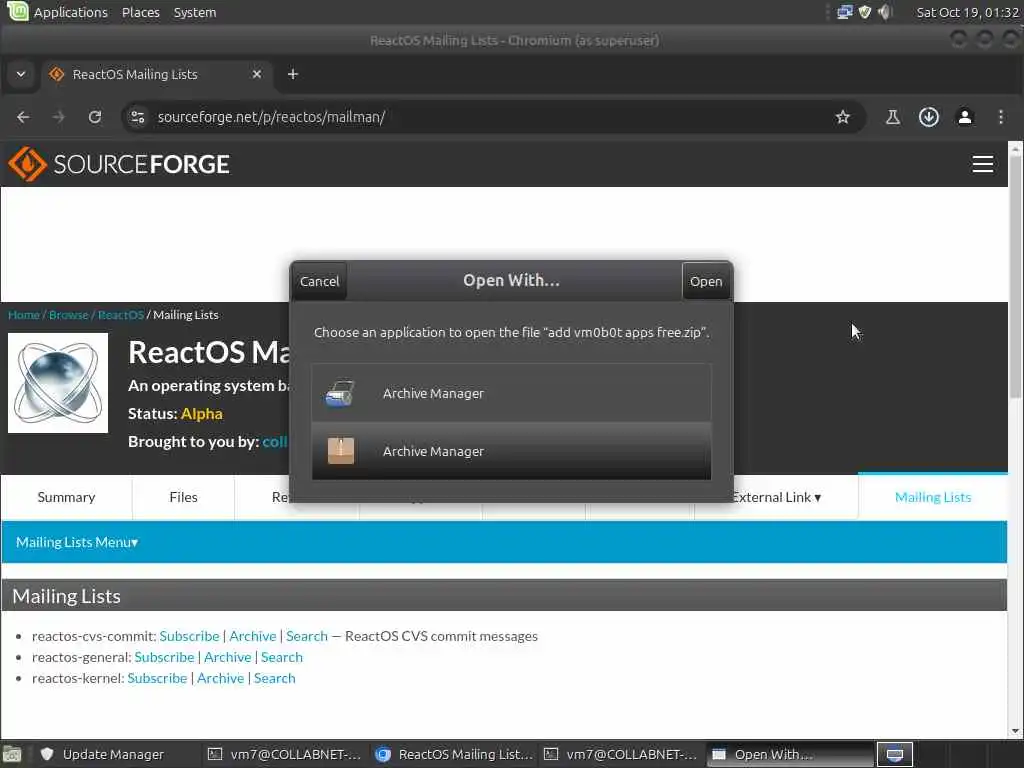Viewport: 1024px width, 768px height.
Task: Click the Home breadcrumb link
Action: point(24,315)
